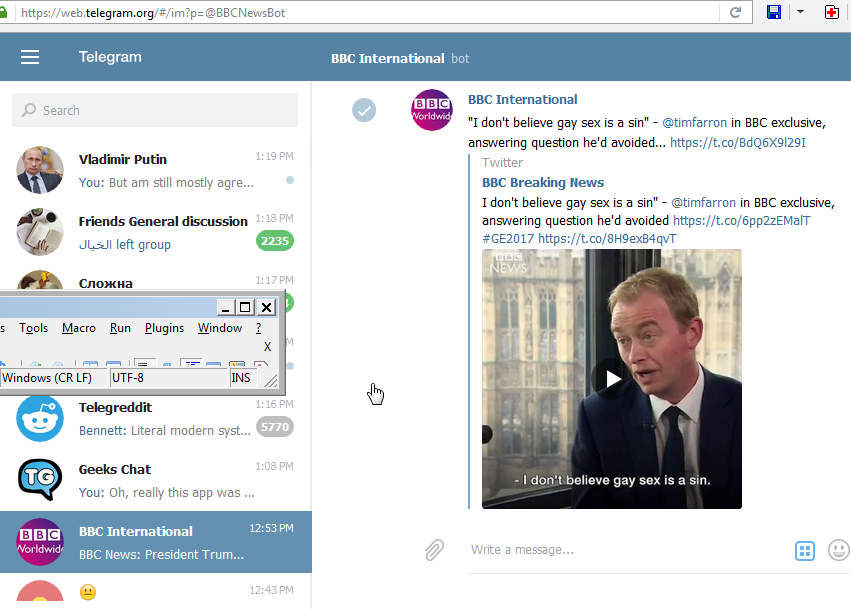Click the Windows (CR LF) status field

click(53, 377)
